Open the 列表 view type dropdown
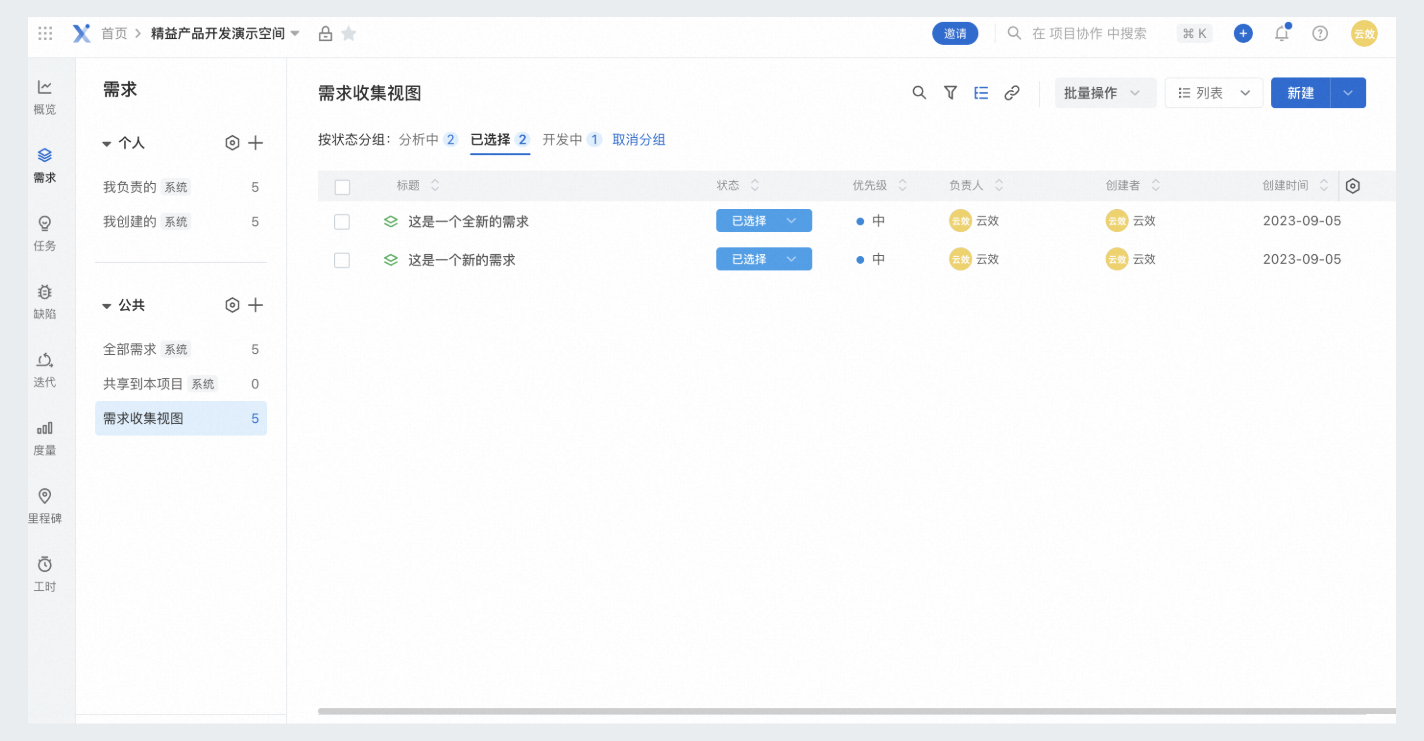 1214,93
